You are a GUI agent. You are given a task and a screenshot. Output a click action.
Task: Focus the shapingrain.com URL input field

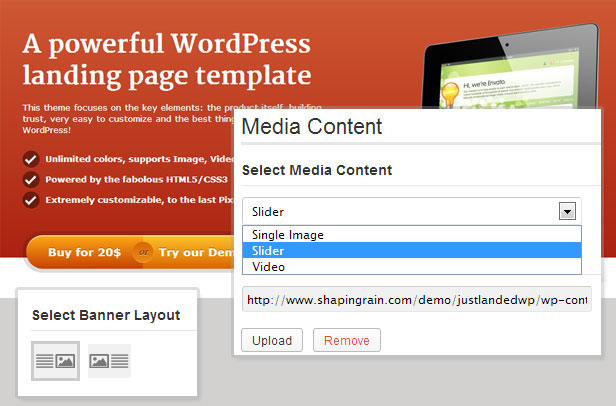(416, 299)
